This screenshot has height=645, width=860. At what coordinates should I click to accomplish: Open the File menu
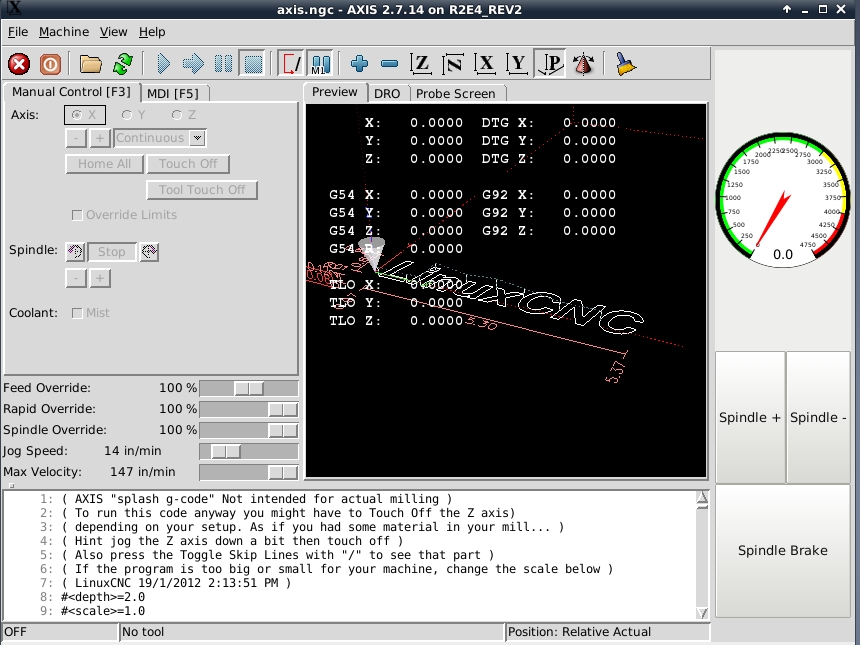(18, 32)
